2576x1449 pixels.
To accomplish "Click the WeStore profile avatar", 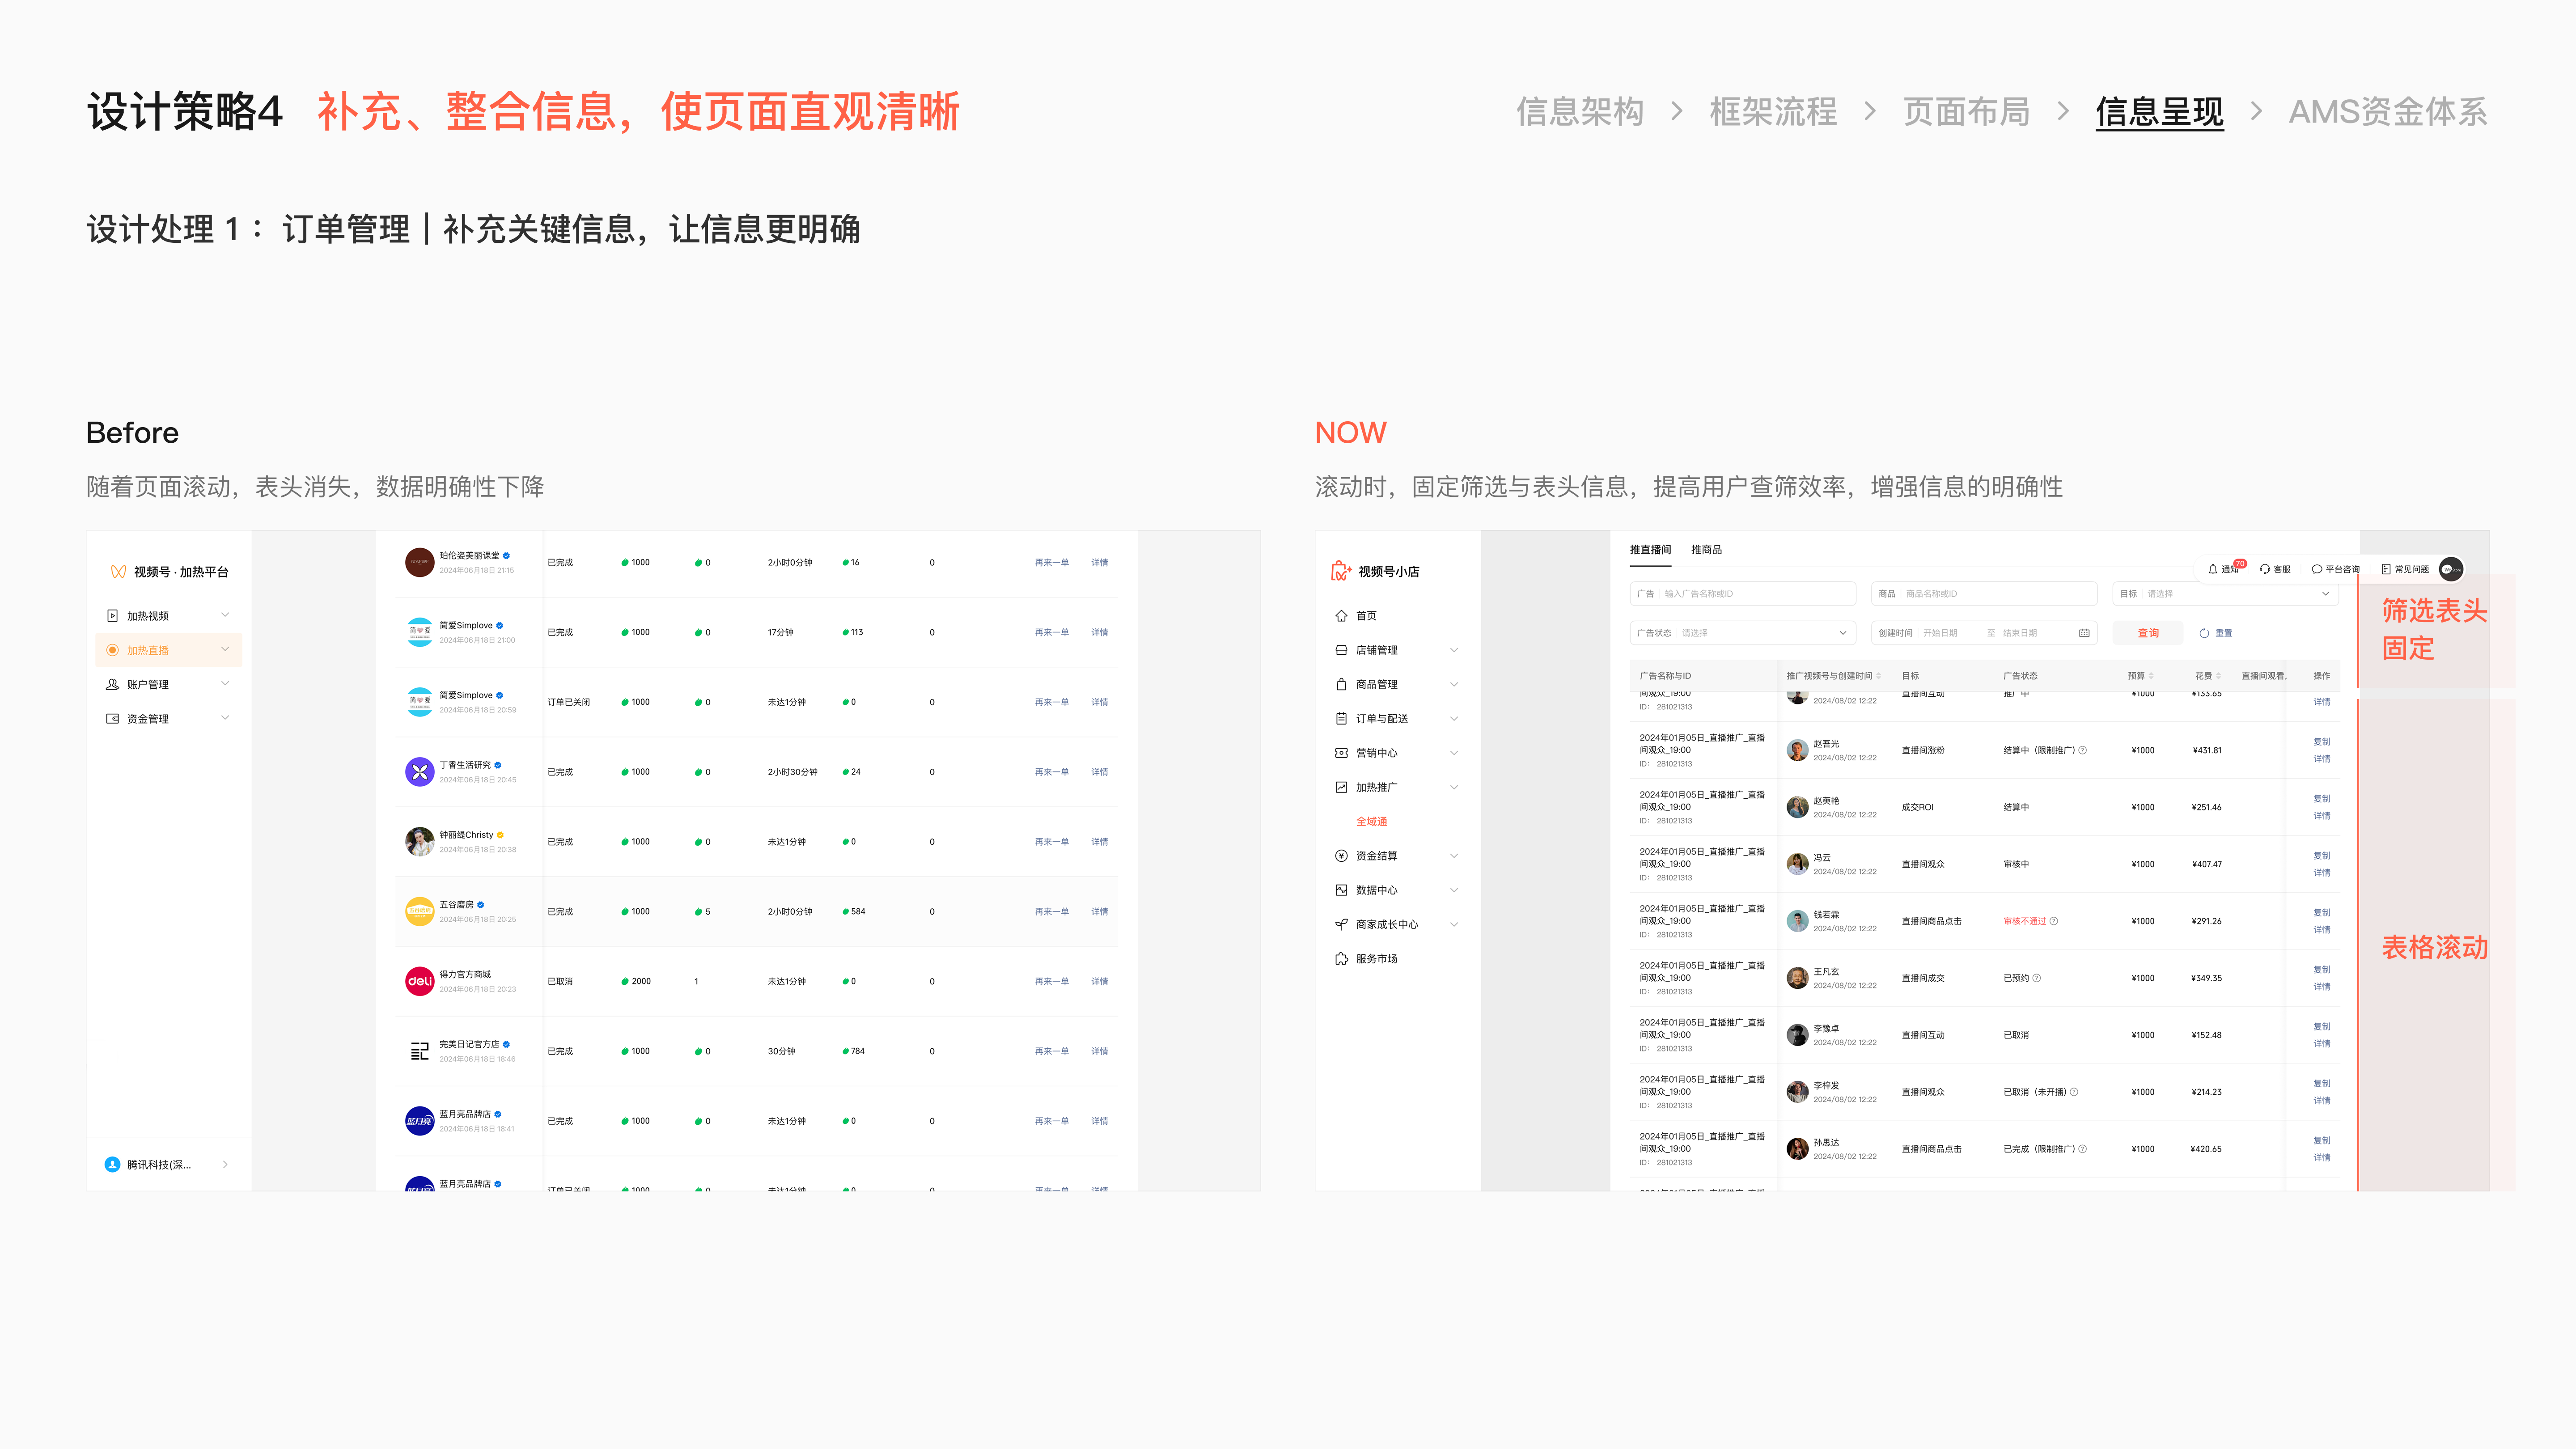I will [2451, 569].
